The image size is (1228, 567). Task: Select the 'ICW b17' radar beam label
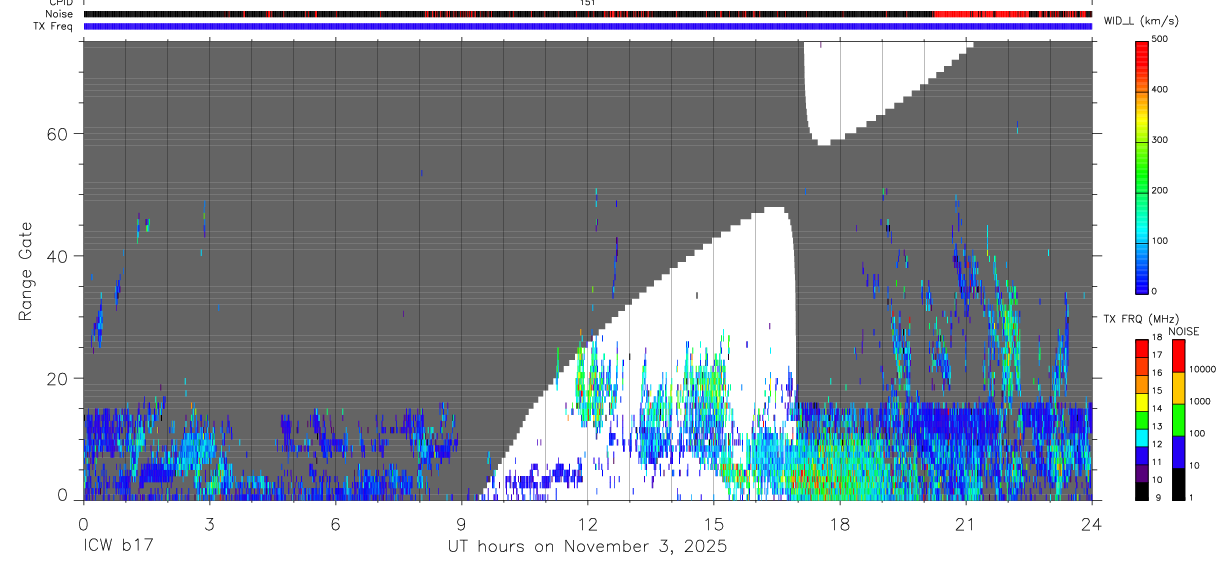(x=118, y=547)
